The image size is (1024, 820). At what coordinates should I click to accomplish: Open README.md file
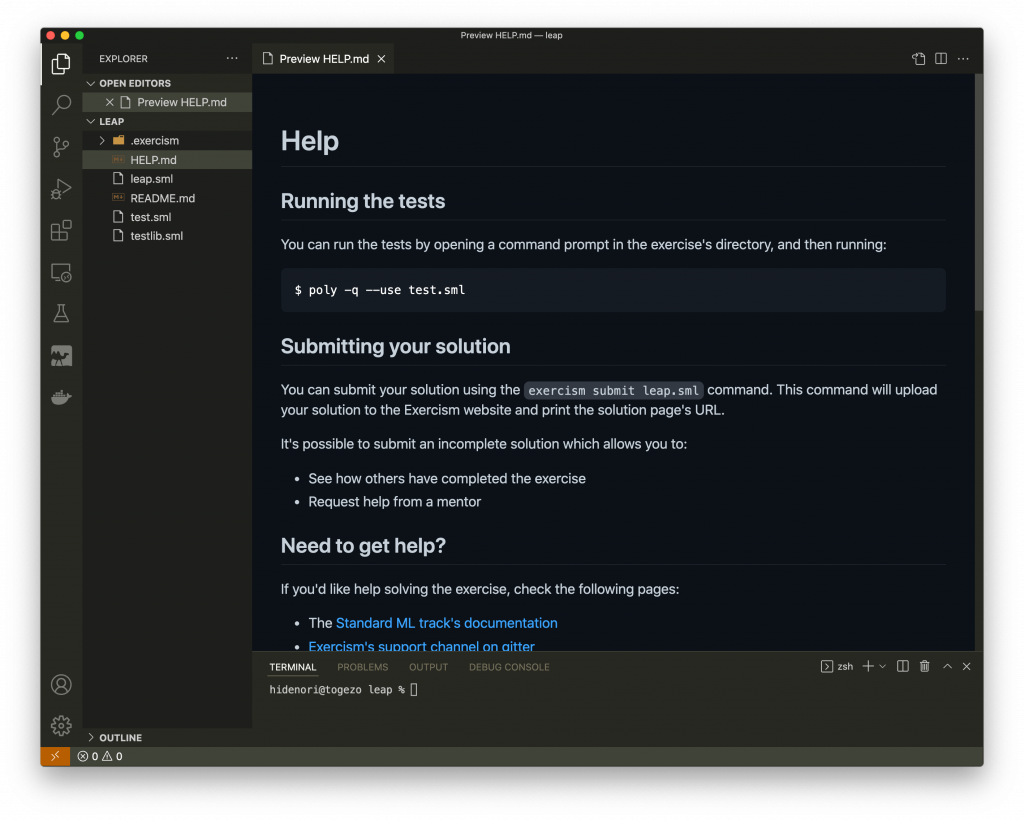click(167, 198)
